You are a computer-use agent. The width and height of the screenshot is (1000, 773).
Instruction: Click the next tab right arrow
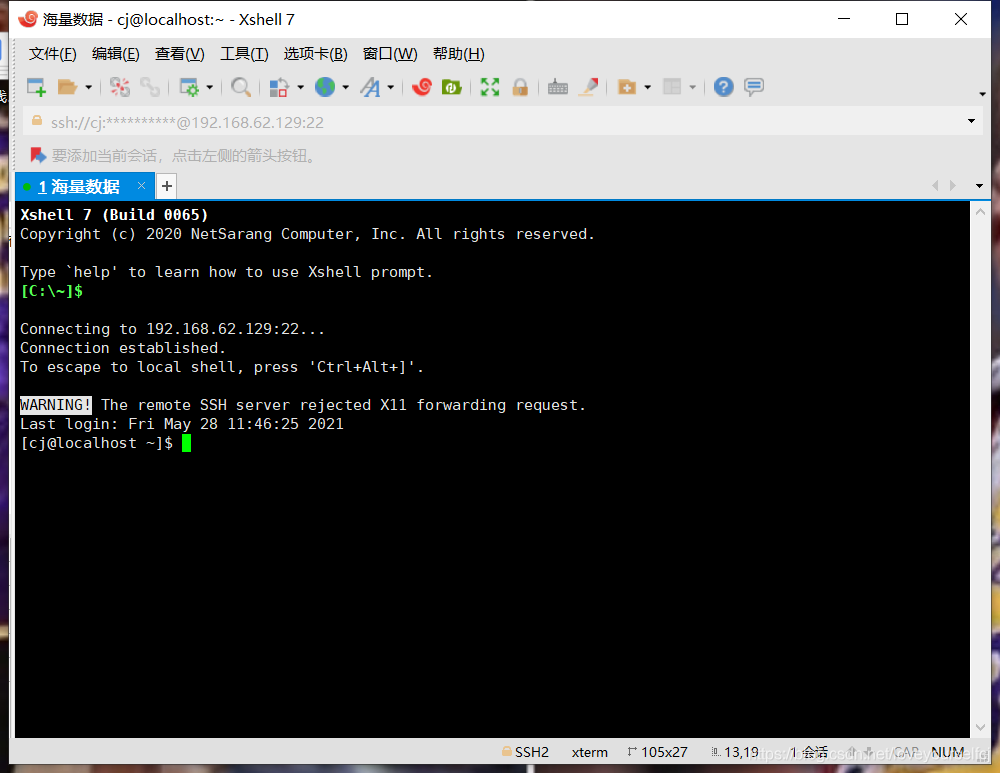click(953, 186)
